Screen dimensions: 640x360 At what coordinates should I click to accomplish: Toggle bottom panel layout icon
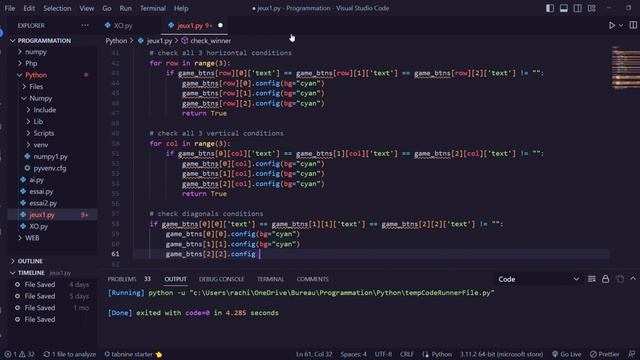[564, 8]
